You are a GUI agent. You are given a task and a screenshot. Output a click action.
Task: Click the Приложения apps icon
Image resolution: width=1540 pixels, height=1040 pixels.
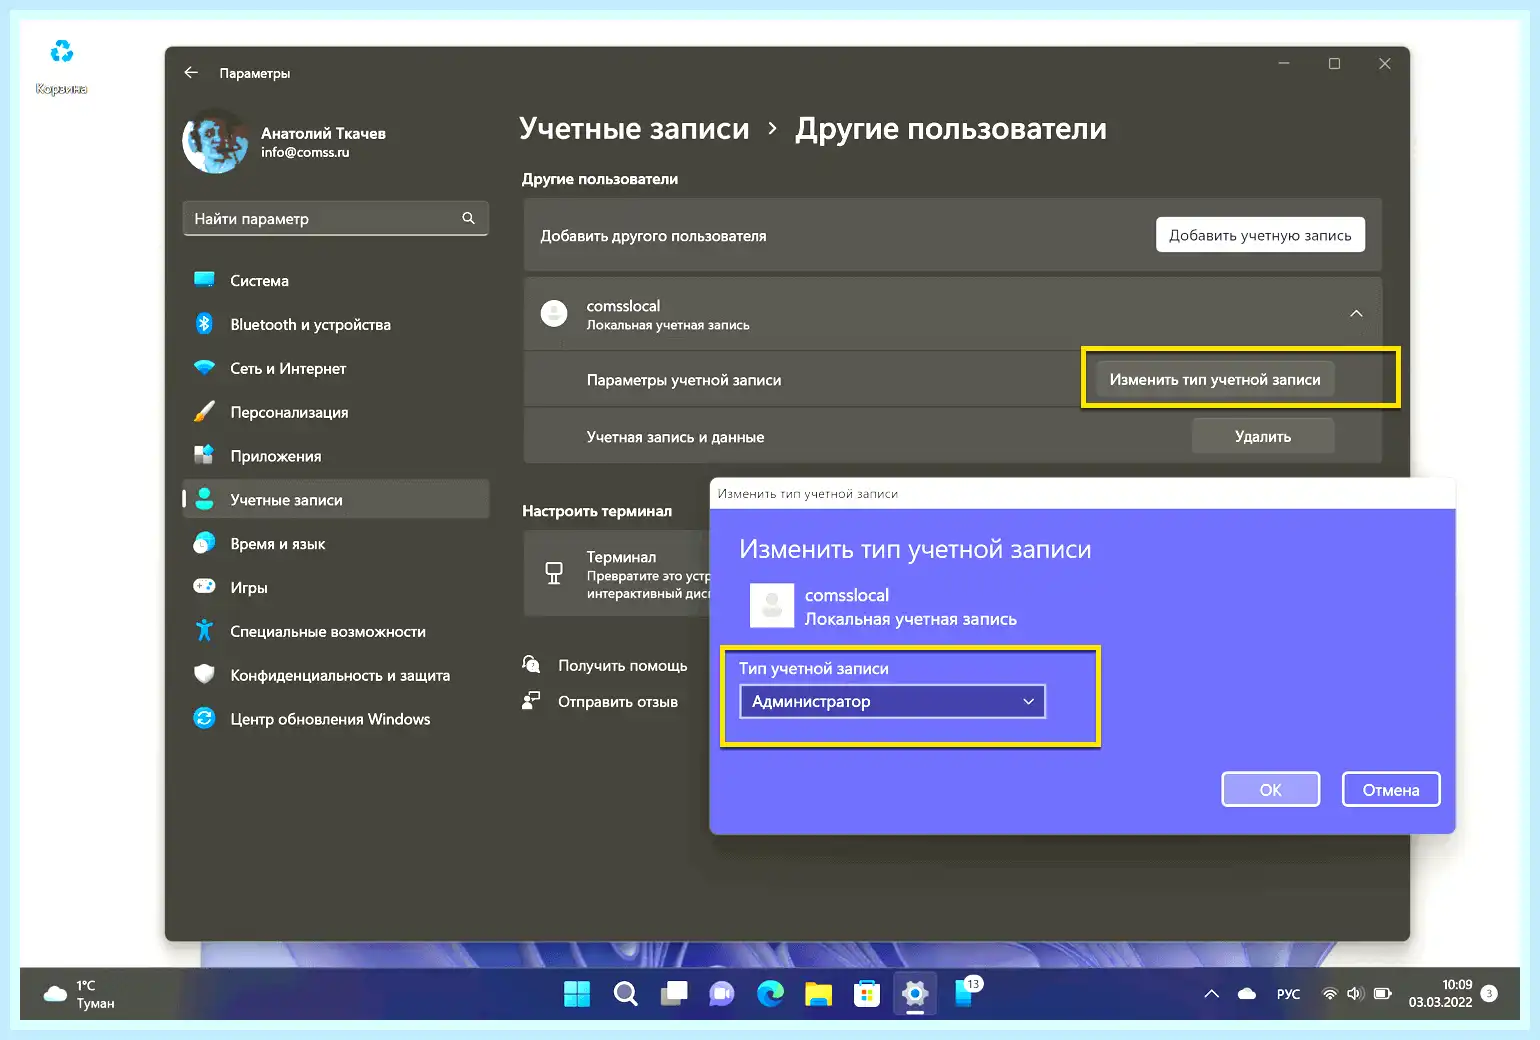pos(204,455)
